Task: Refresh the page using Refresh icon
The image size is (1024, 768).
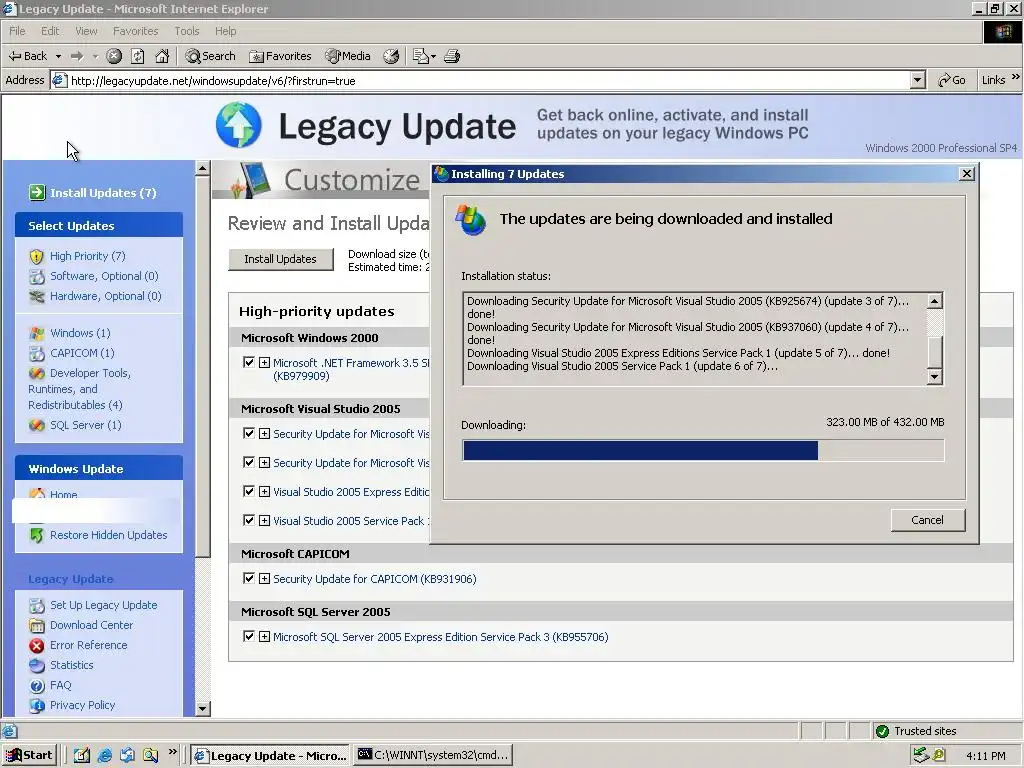Action: (x=138, y=56)
